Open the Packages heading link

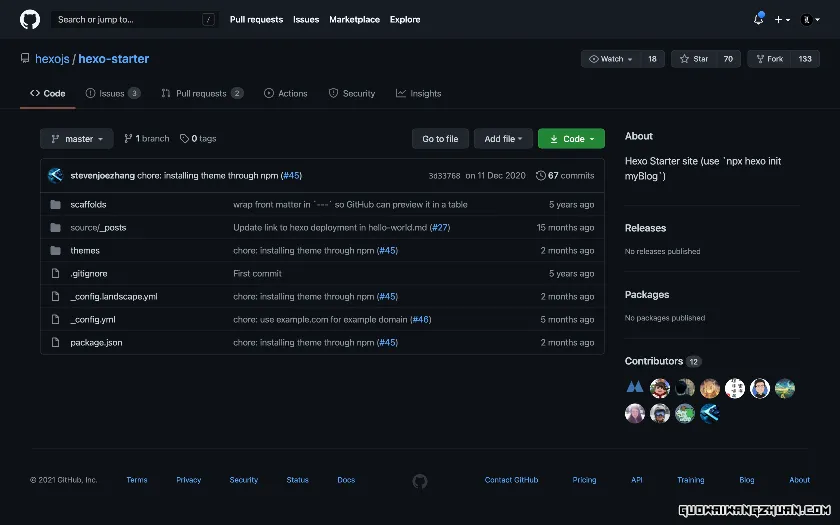pyautogui.click(x=647, y=295)
